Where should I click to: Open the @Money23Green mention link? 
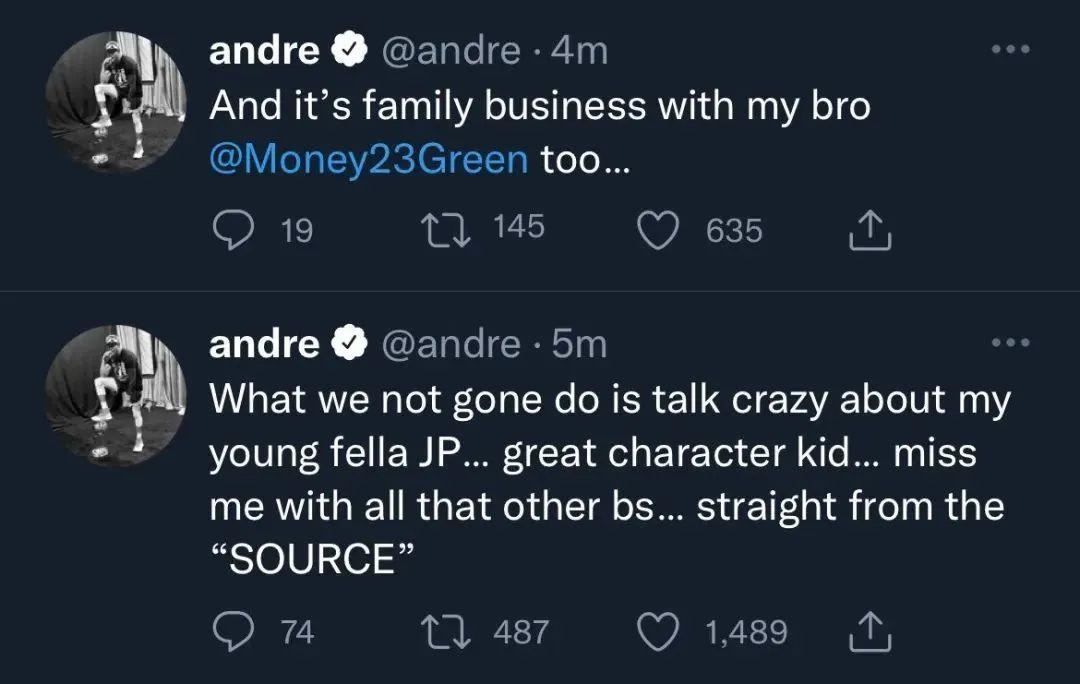[368, 158]
